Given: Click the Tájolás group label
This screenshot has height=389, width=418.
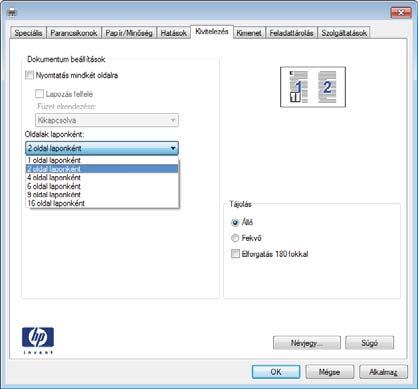Looking at the screenshot, I should (x=240, y=204).
